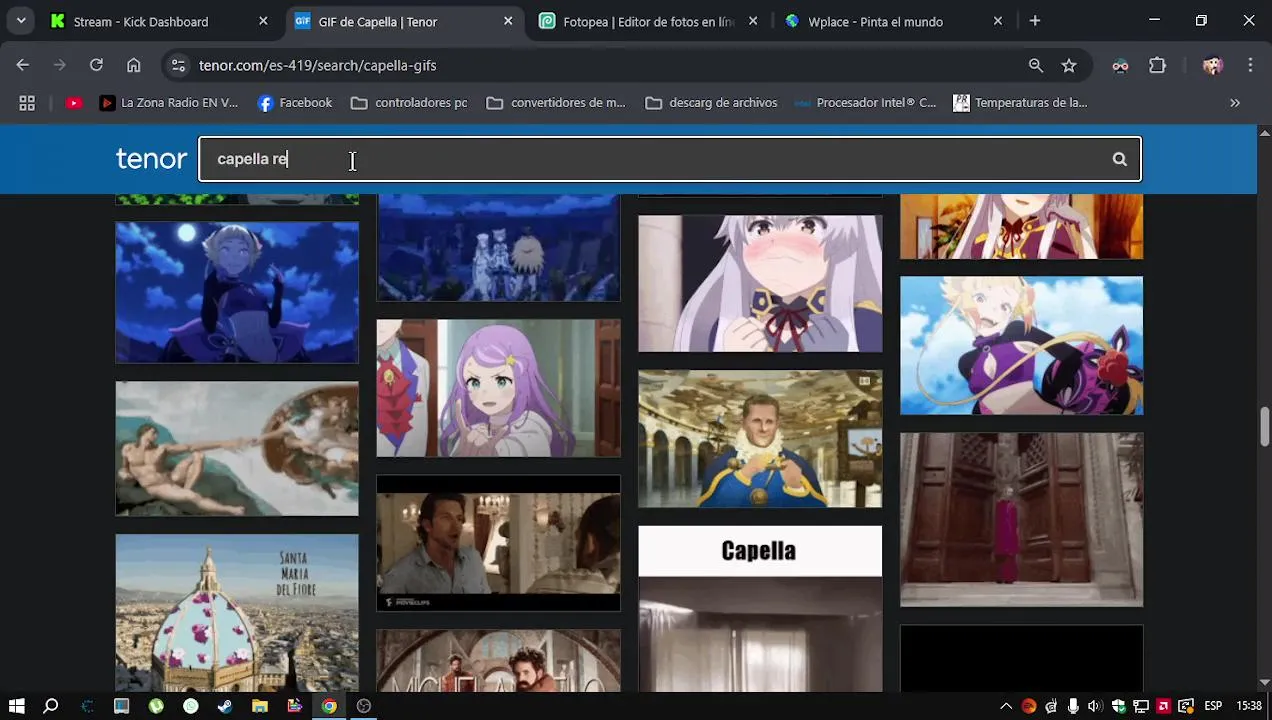Open Windows taskbar search
This screenshot has width=1272, height=720.
pos(51,706)
